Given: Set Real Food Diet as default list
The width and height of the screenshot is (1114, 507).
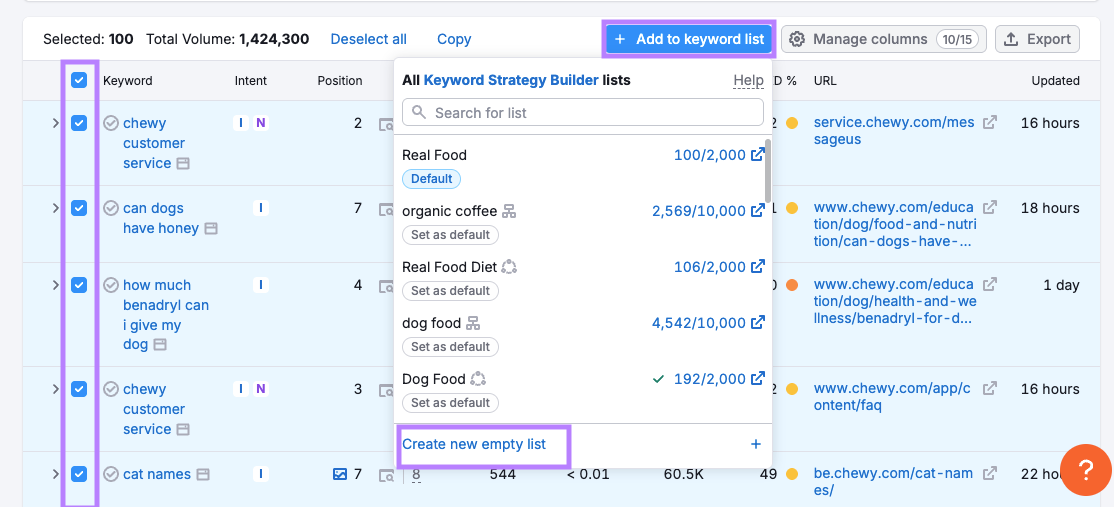Looking at the screenshot, I should point(450,290).
